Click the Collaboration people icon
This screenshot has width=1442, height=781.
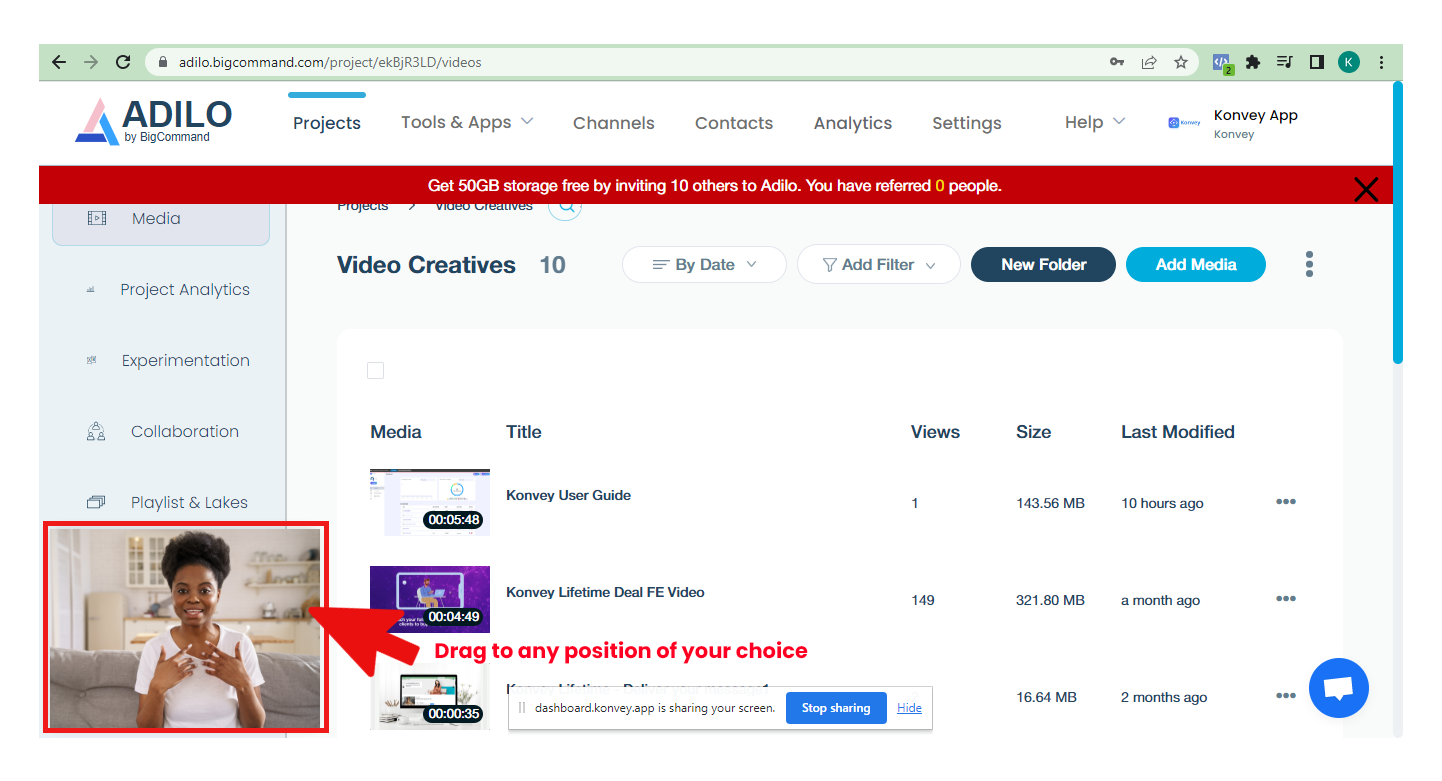[x=96, y=432]
